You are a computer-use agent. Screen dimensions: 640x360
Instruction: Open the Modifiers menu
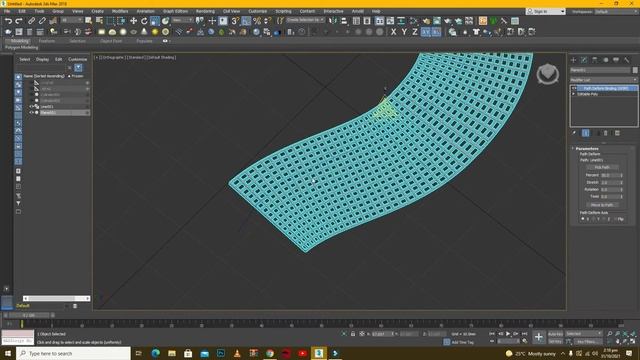[120, 11]
